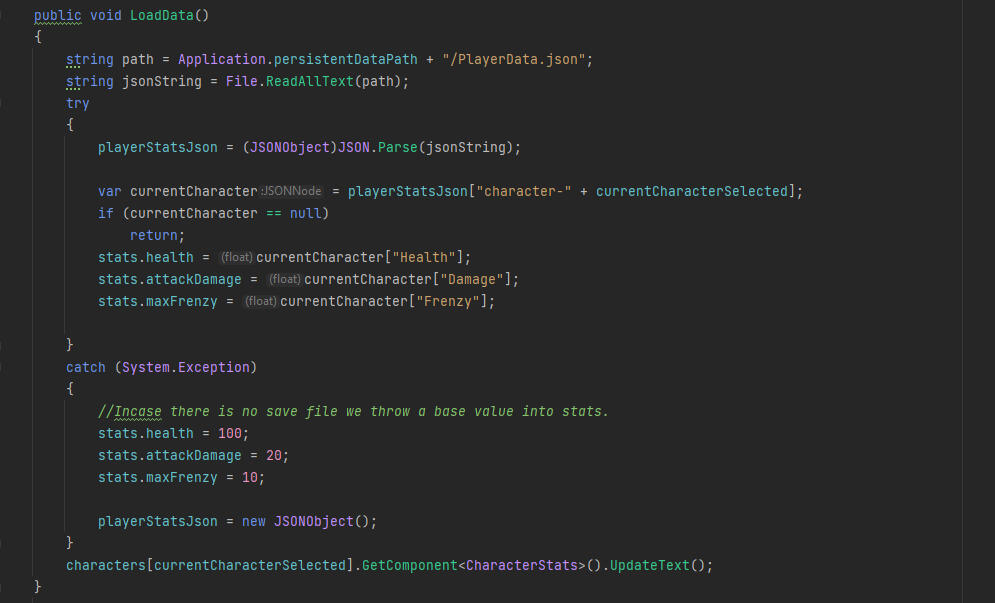Click the JSON.Parse method call
Screen dimensions: 995x603
(x=393, y=147)
